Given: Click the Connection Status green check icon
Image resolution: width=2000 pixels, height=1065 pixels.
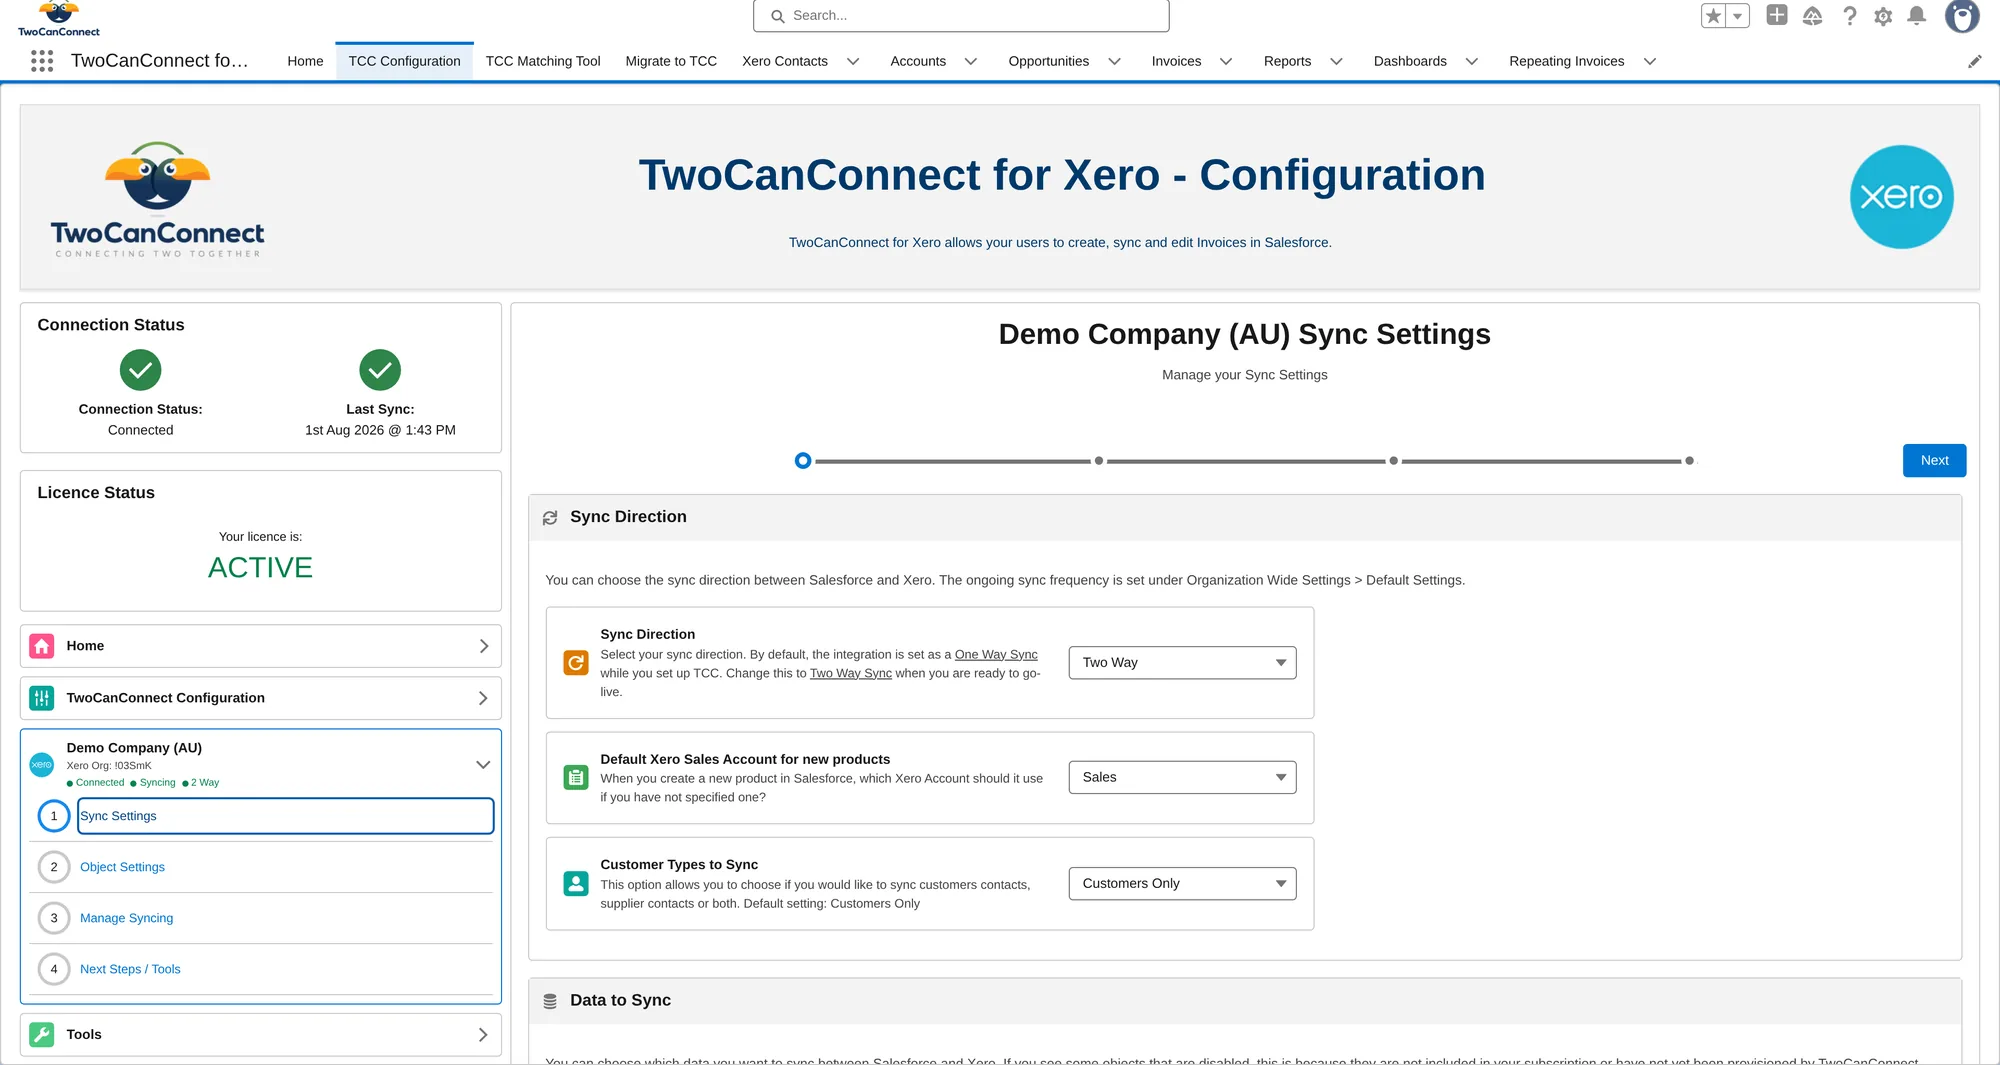Looking at the screenshot, I should pyautogui.click(x=141, y=370).
